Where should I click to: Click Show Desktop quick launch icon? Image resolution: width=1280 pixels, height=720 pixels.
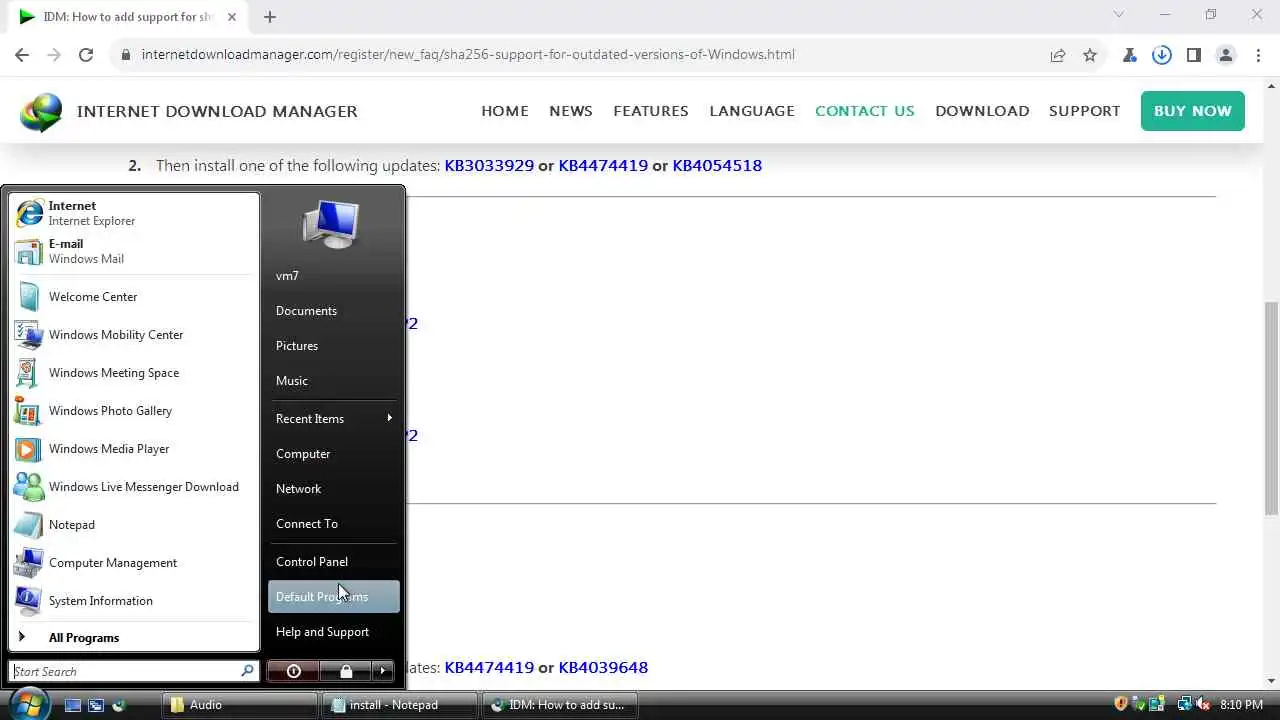[x=73, y=705]
